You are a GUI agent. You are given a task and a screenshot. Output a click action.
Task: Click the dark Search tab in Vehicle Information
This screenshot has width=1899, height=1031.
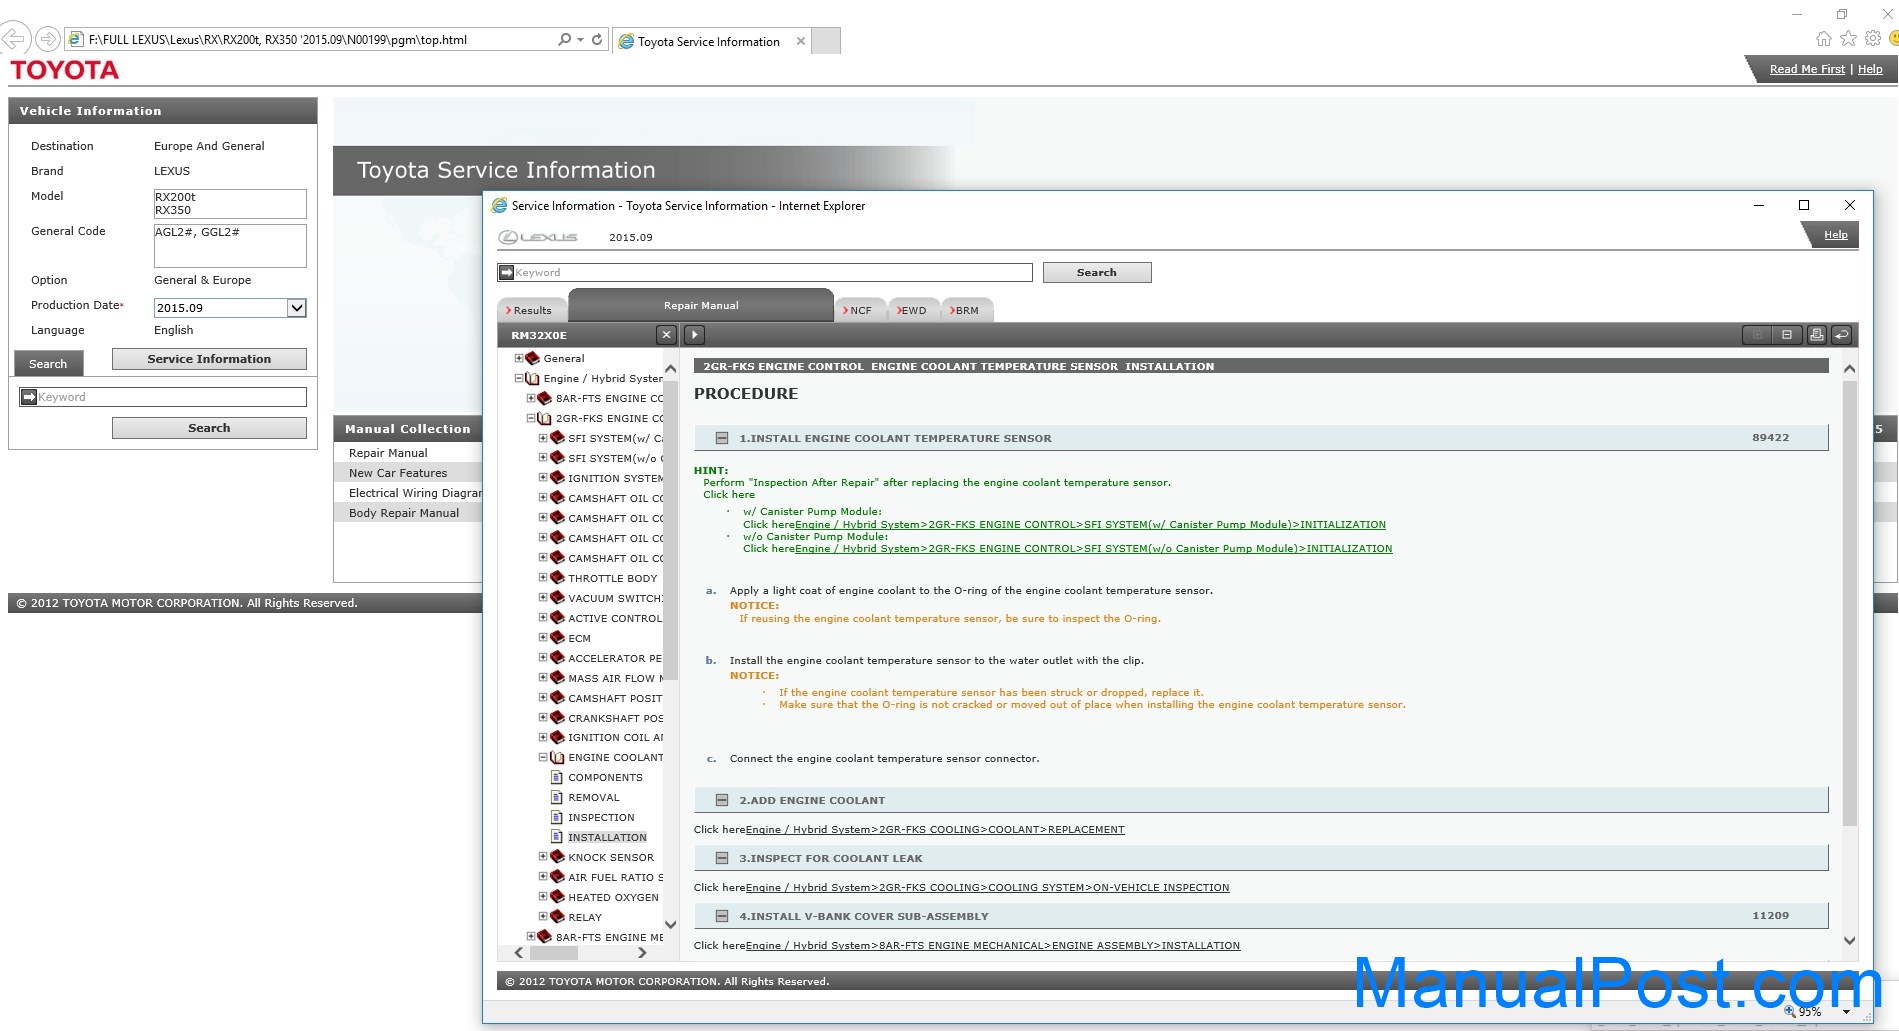[48, 364]
